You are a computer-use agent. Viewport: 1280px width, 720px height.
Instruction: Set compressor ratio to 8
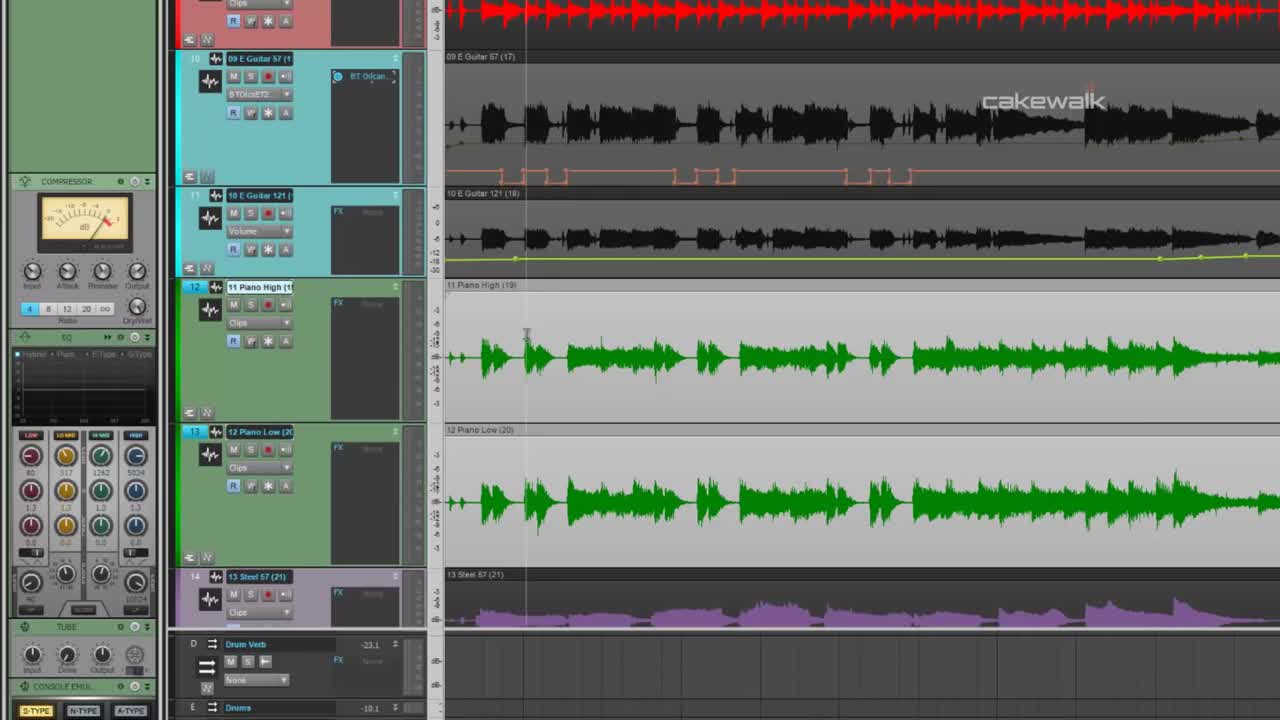point(48,309)
